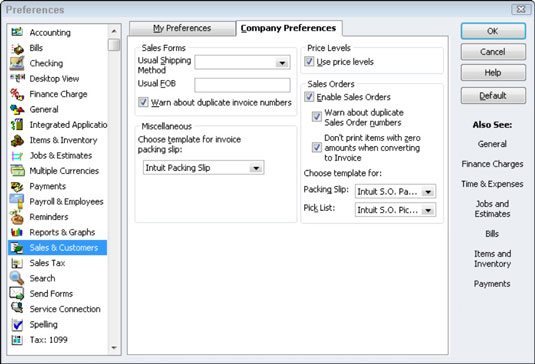
Task: Open Items & Inventory icon
Action: (17, 140)
